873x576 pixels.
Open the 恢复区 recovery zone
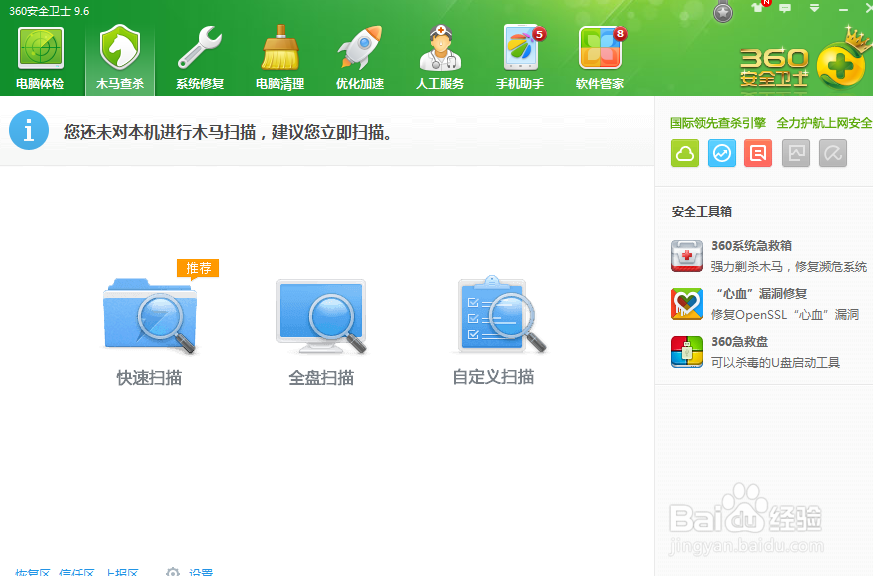click(30, 572)
